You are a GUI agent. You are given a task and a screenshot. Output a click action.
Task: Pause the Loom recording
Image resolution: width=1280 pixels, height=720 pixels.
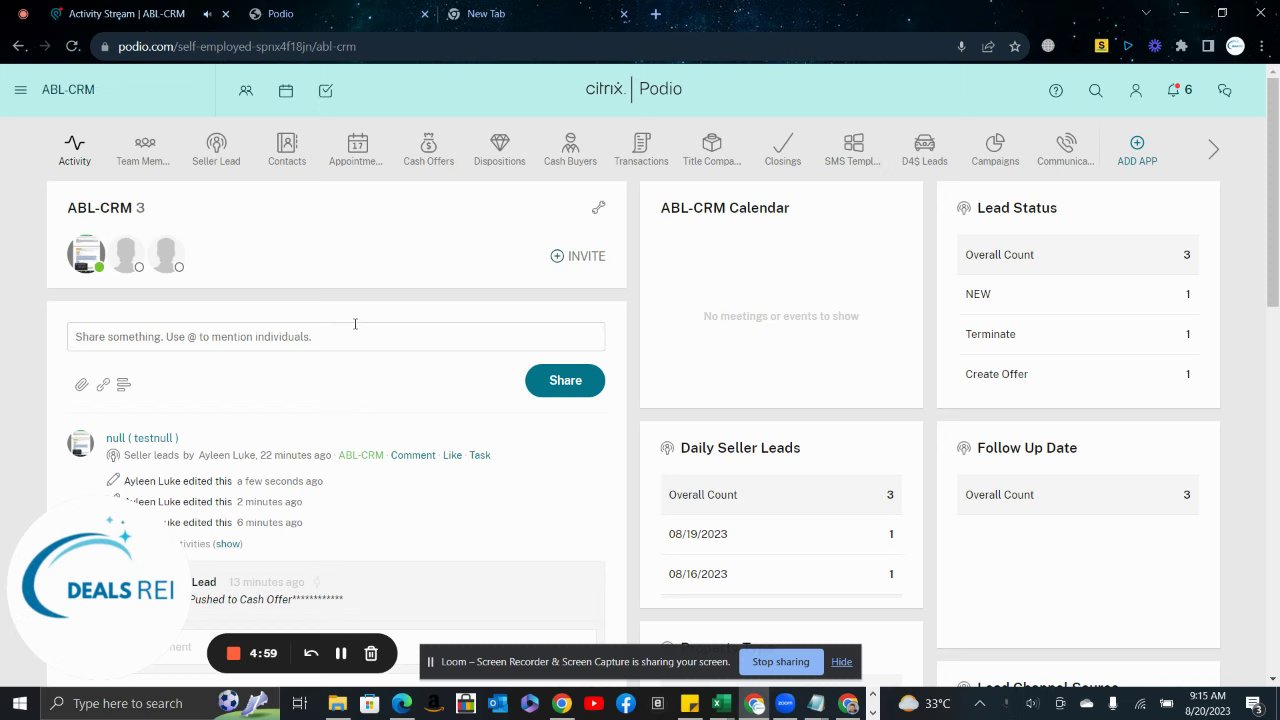click(x=341, y=653)
